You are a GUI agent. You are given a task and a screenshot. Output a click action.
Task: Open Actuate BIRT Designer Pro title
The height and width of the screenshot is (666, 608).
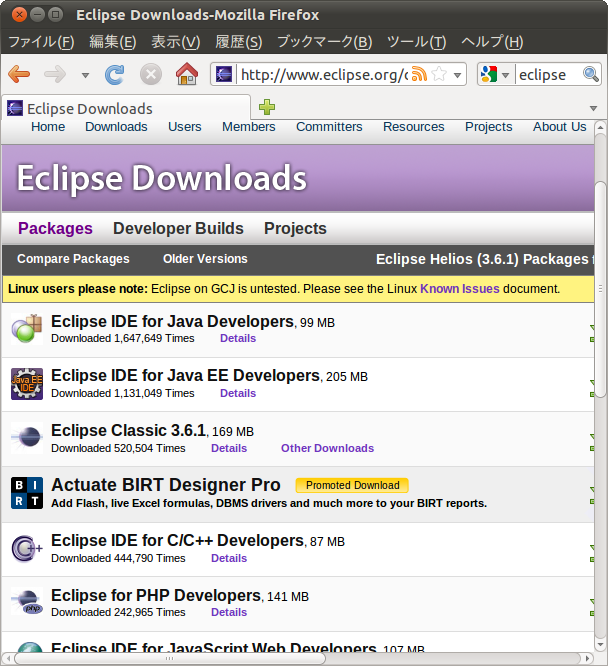point(166,485)
